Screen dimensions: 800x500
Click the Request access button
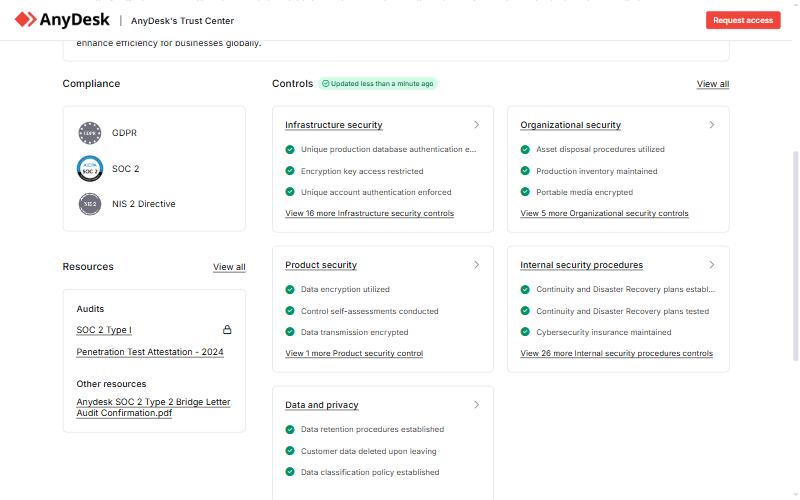(x=743, y=20)
